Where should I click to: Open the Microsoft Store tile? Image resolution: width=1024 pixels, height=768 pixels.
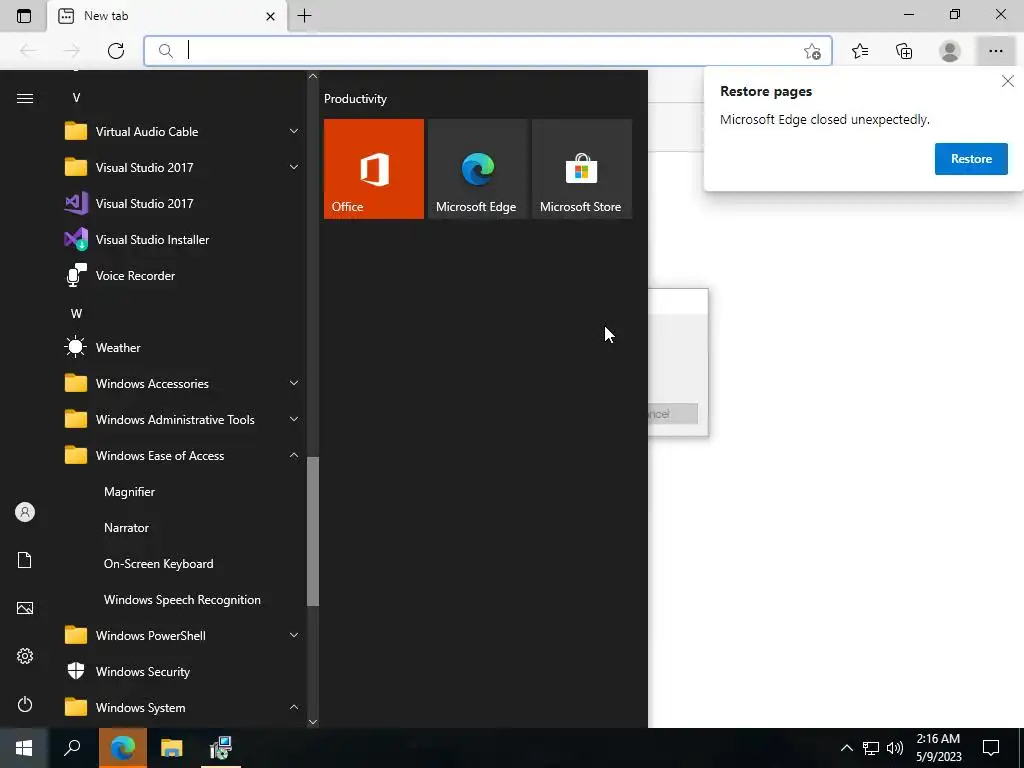click(x=582, y=168)
